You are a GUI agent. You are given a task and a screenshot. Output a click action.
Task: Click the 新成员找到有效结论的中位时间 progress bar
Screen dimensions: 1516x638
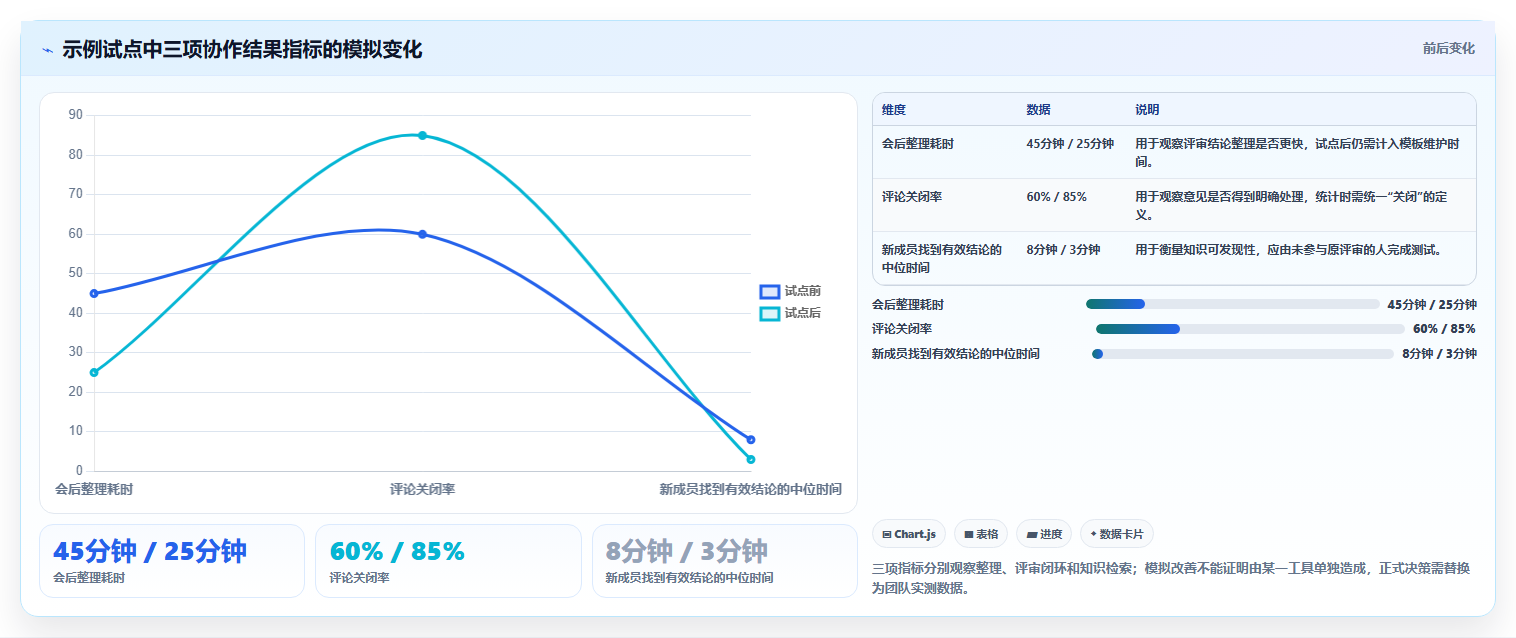point(1243,353)
